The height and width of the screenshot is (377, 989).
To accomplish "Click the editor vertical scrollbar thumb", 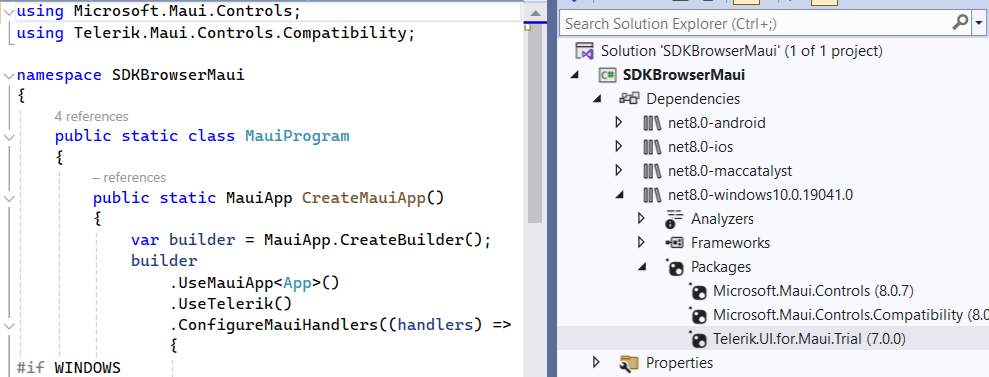I will click(535, 123).
